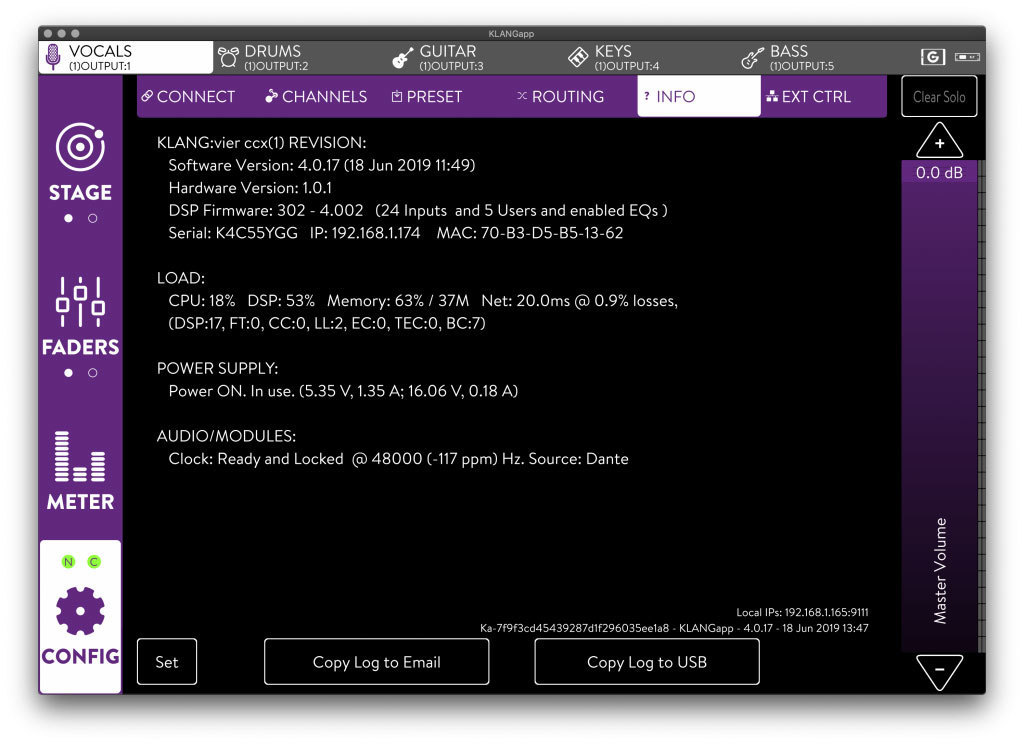
Task: Switch to the DRUMS output tab
Action: [x=300, y=57]
